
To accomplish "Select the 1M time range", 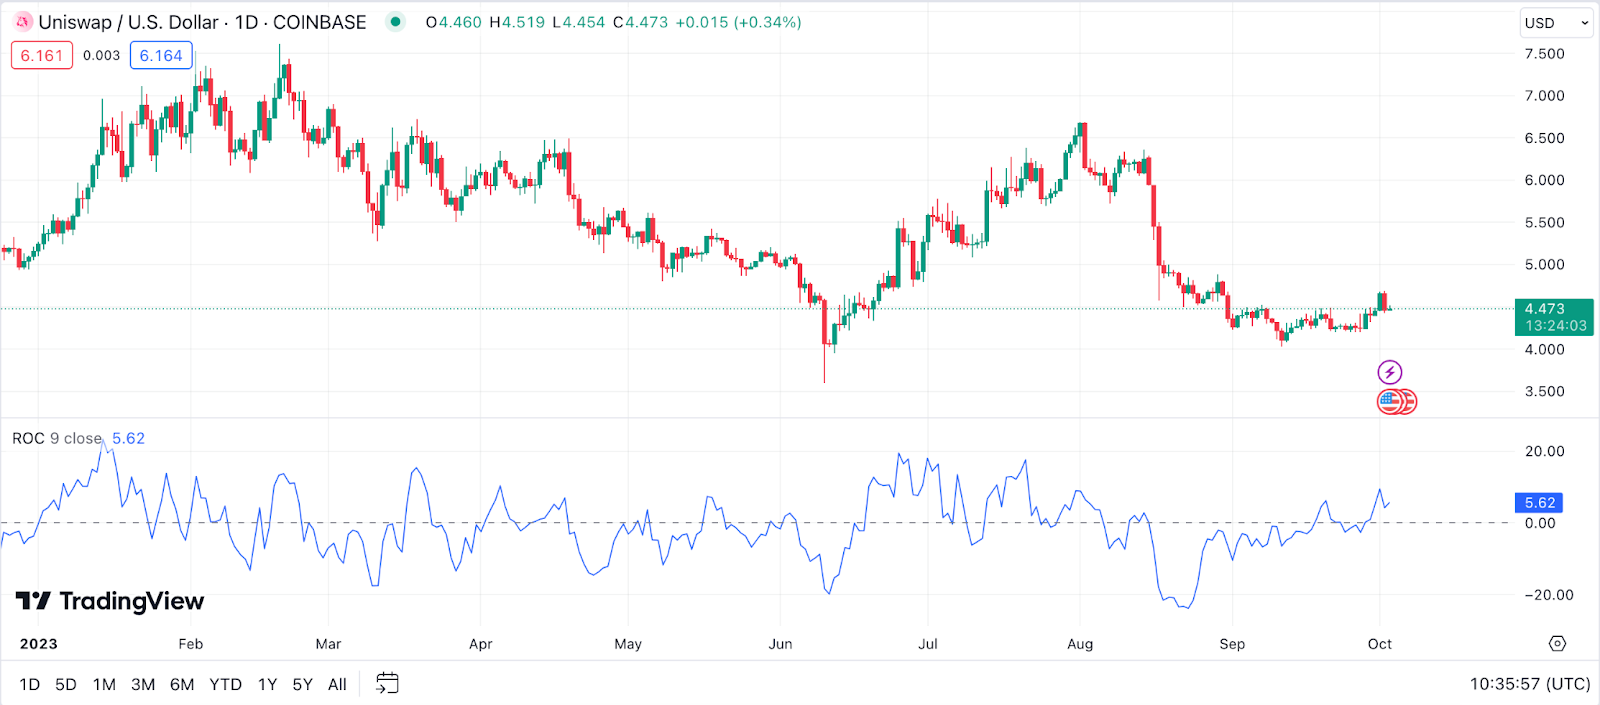I will coord(104,685).
